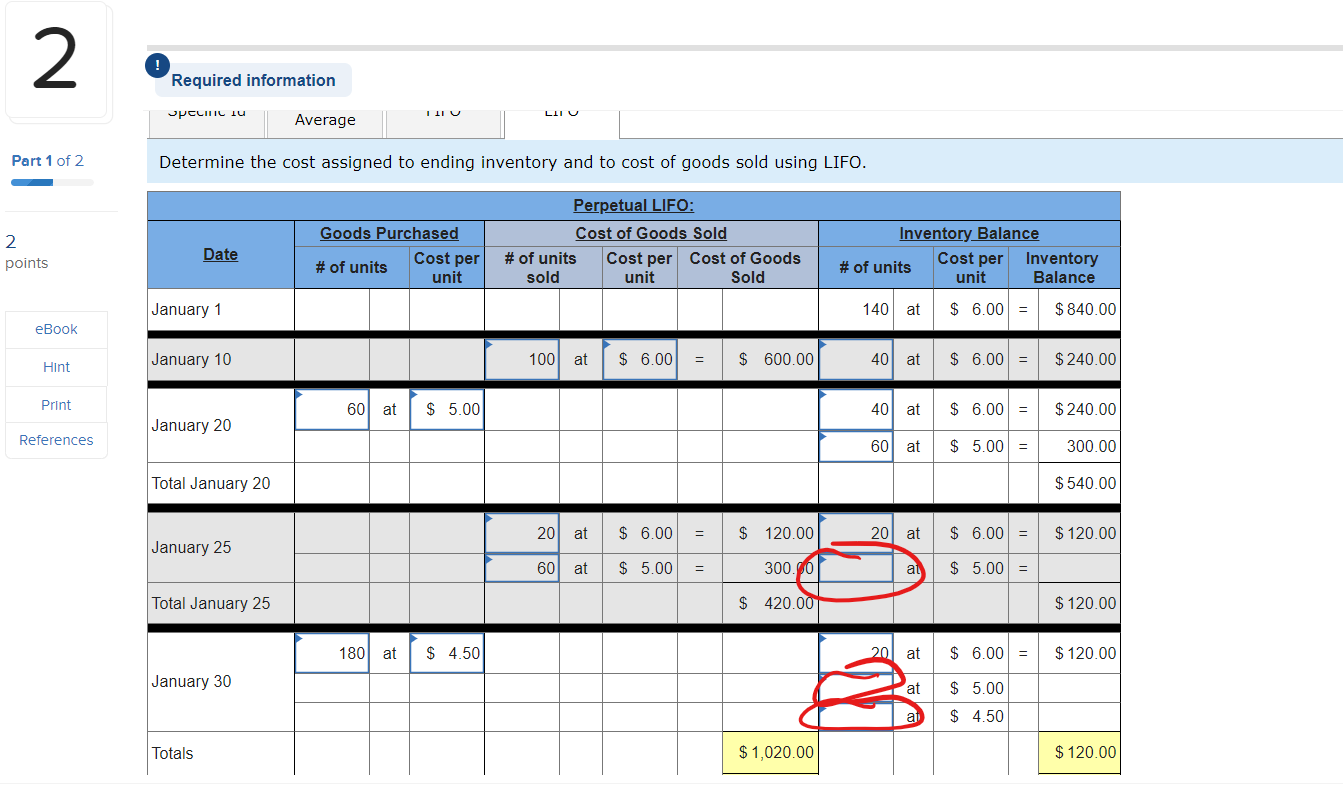Edit January 25 units sold field 60
This screenshot has width=1343, height=787.
pyautogui.click(x=522, y=568)
